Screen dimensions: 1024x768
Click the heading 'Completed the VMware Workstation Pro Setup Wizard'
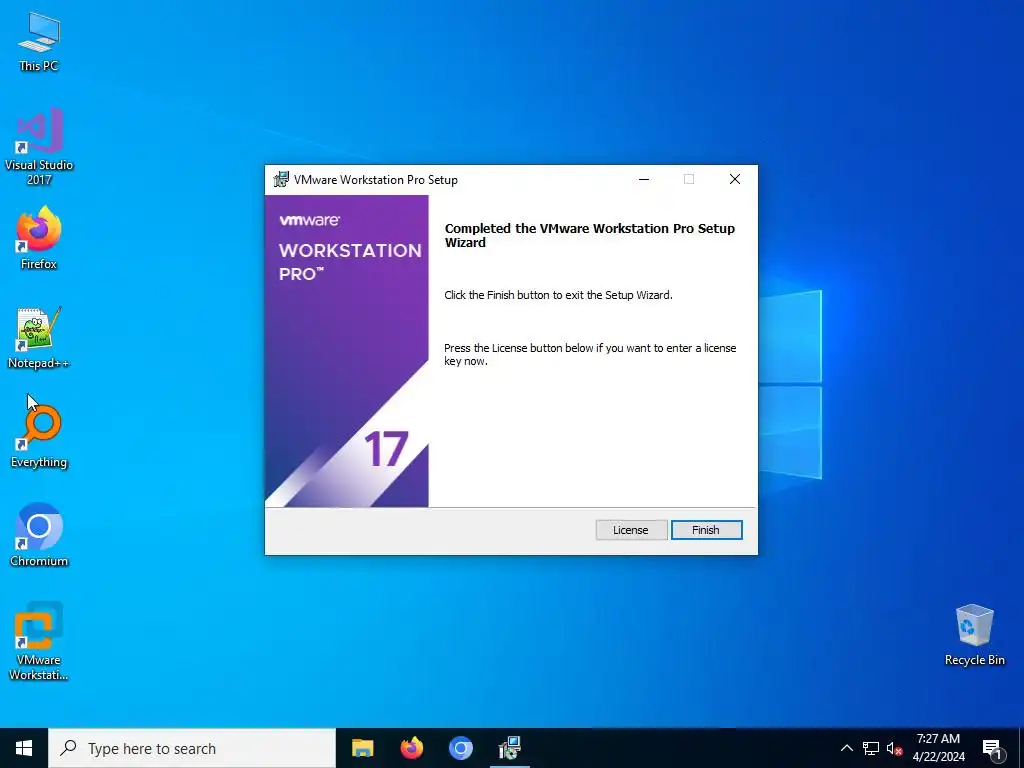(590, 235)
